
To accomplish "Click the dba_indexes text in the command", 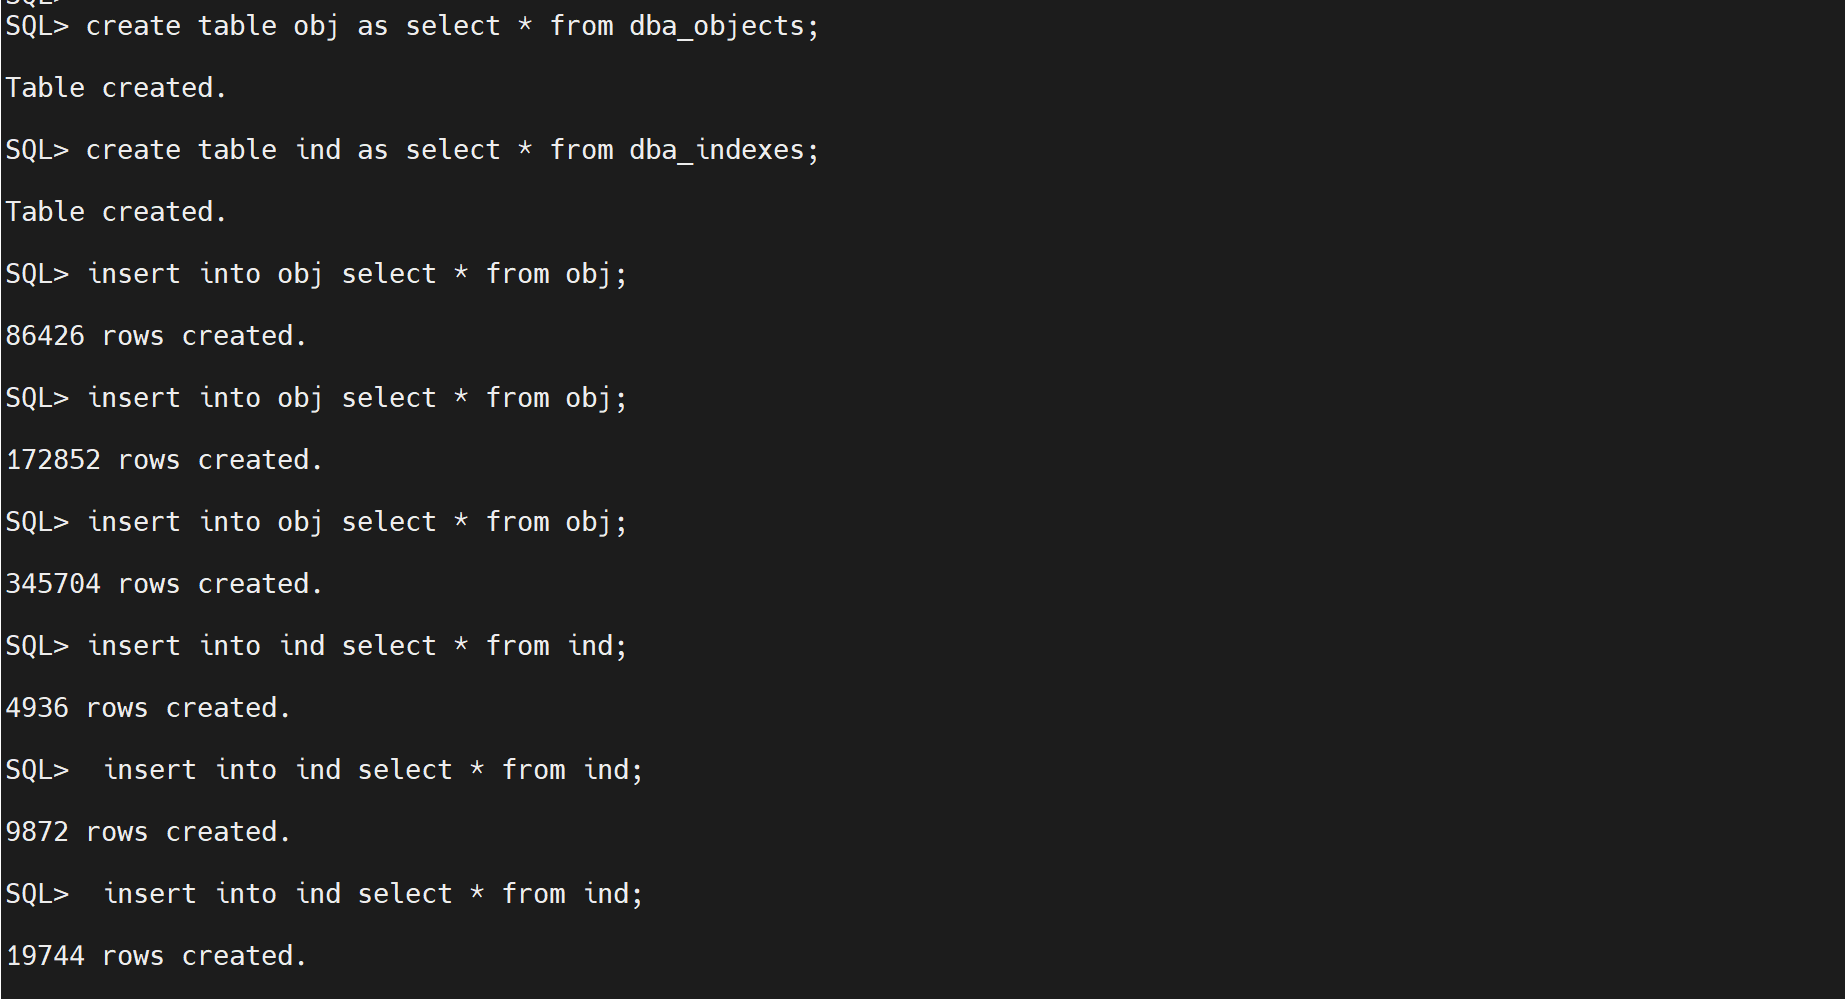I will click(x=716, y=151).
